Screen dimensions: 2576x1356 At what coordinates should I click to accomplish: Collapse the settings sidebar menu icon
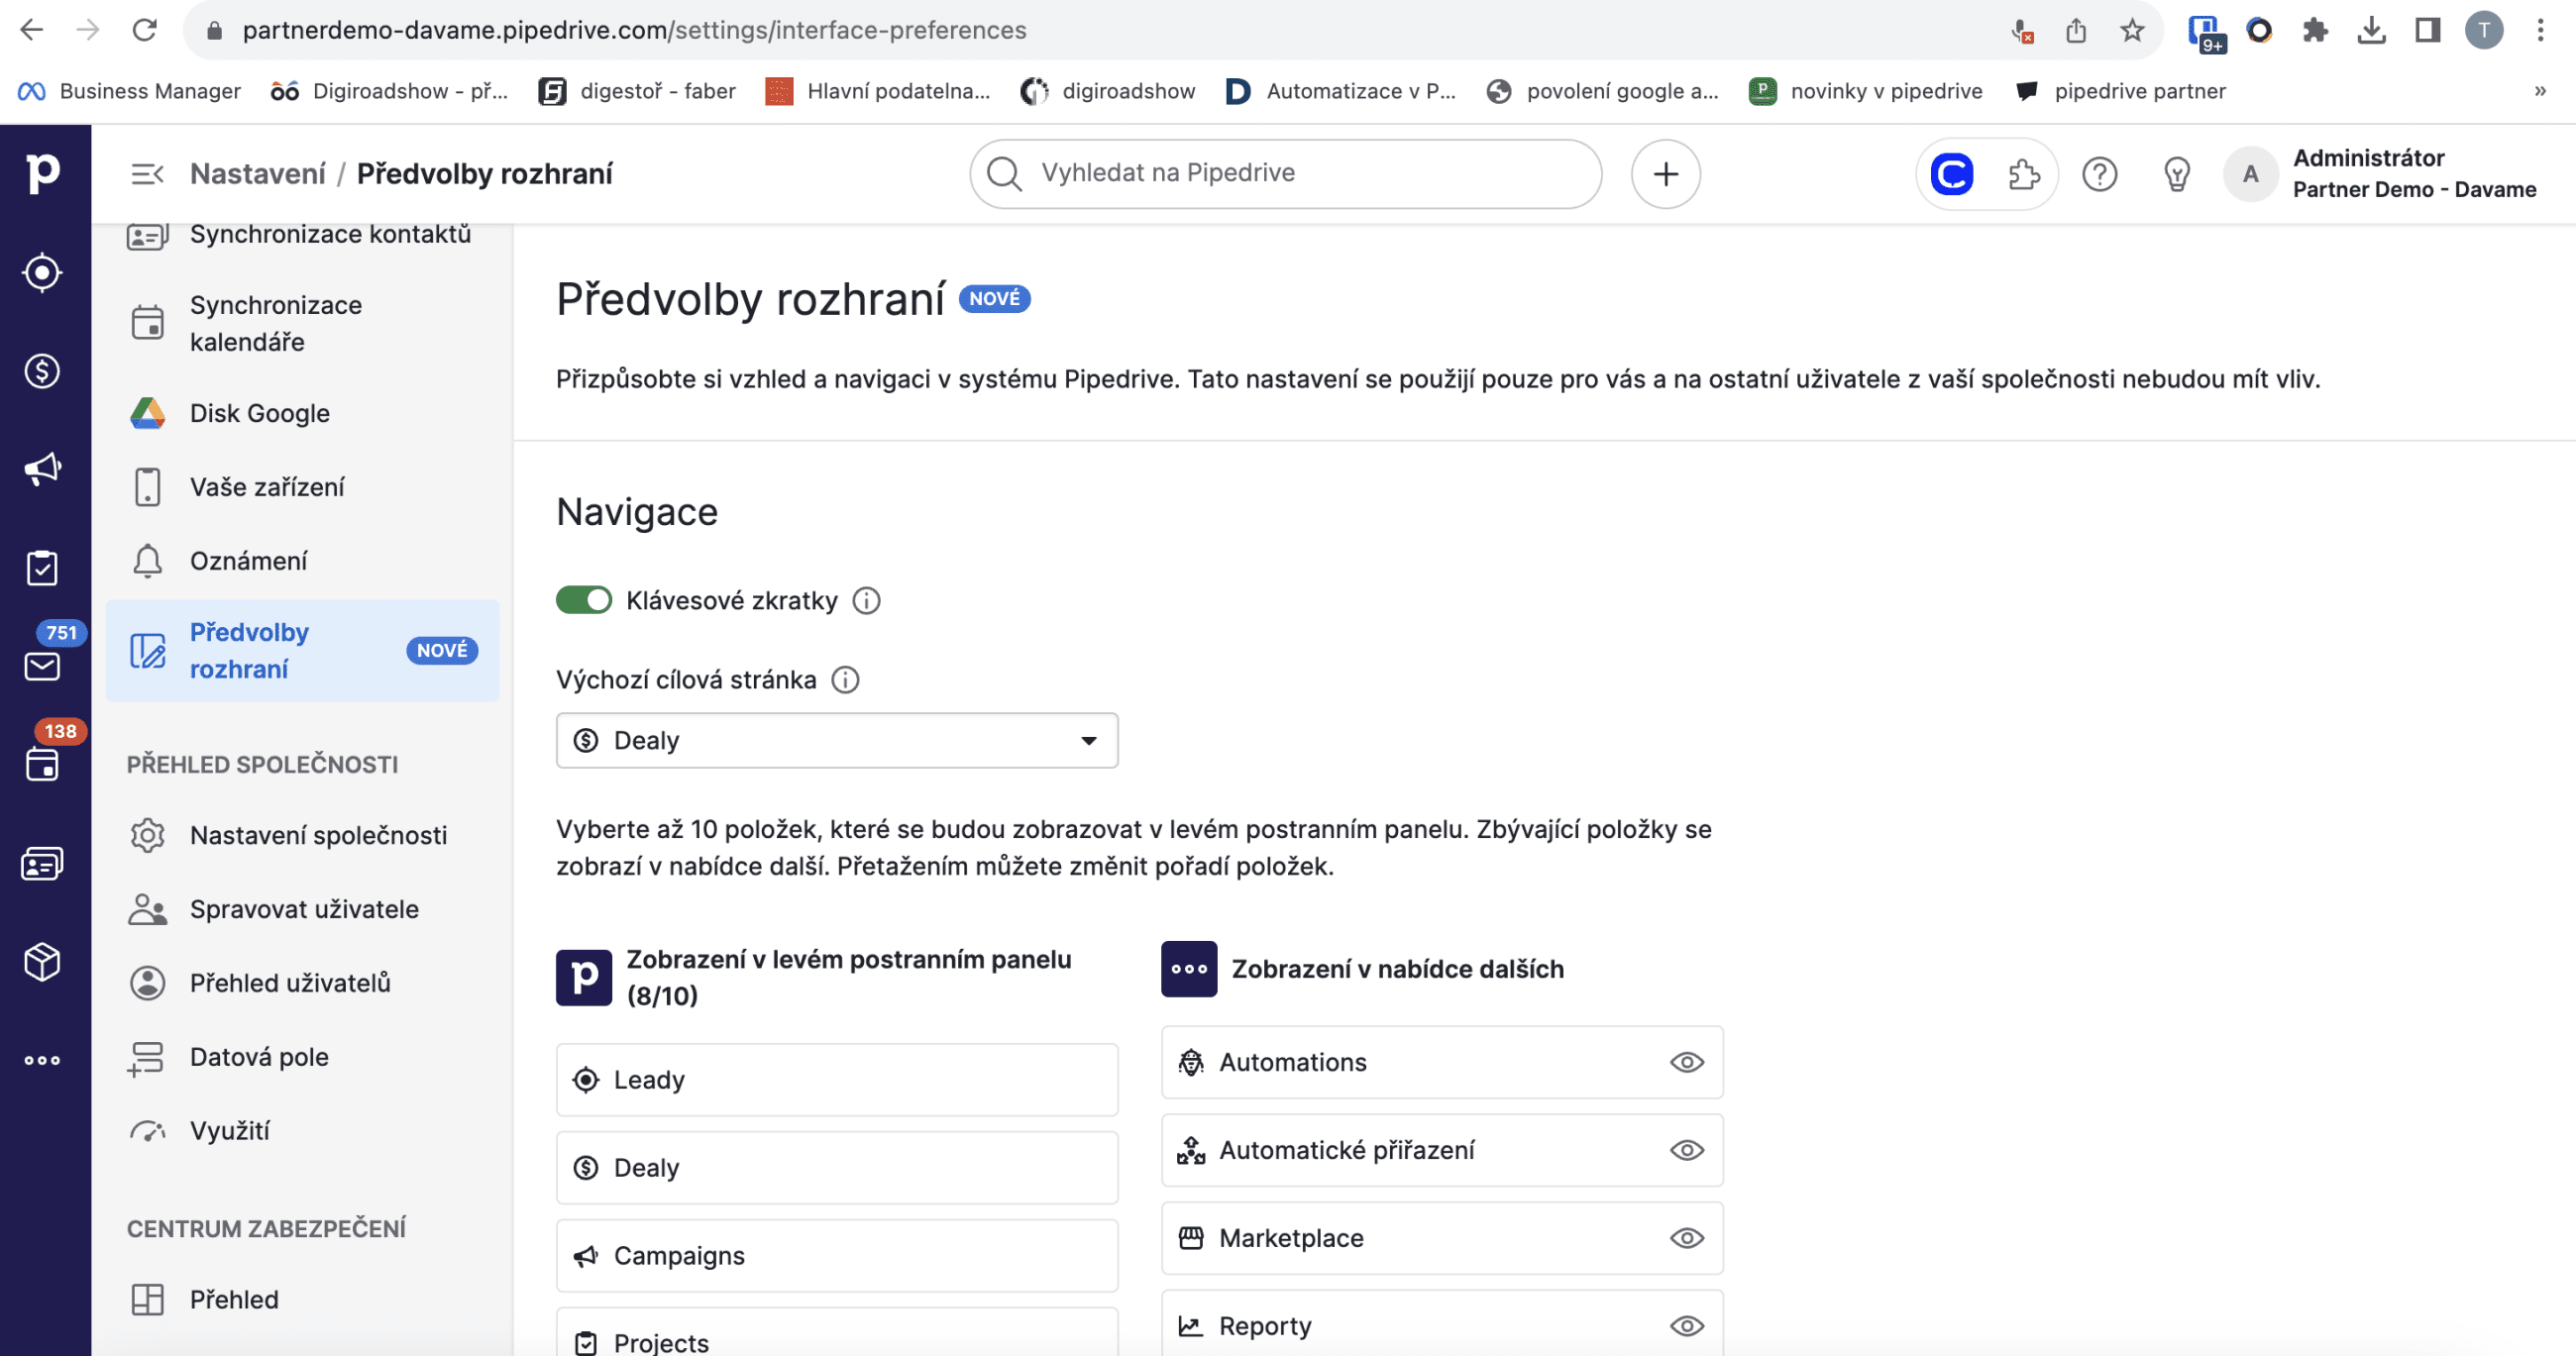pyautogui.click(x=147, y=174)
